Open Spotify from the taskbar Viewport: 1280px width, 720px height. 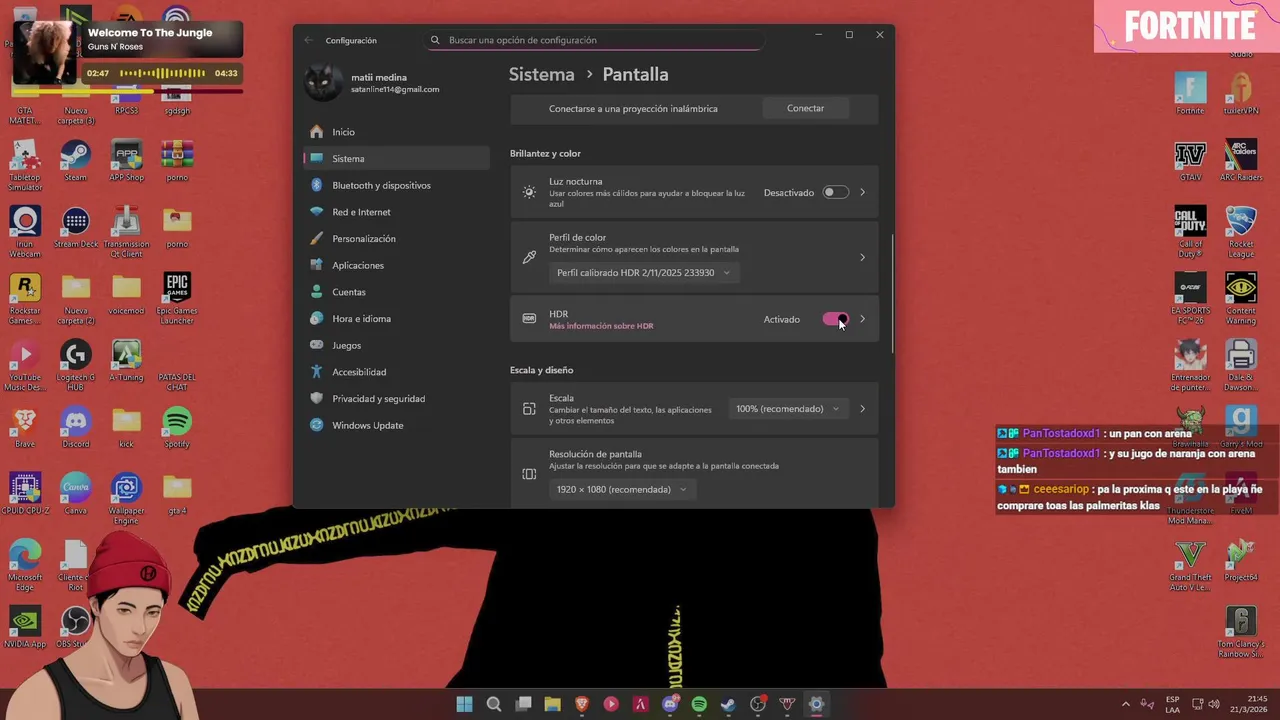(699, 704)
